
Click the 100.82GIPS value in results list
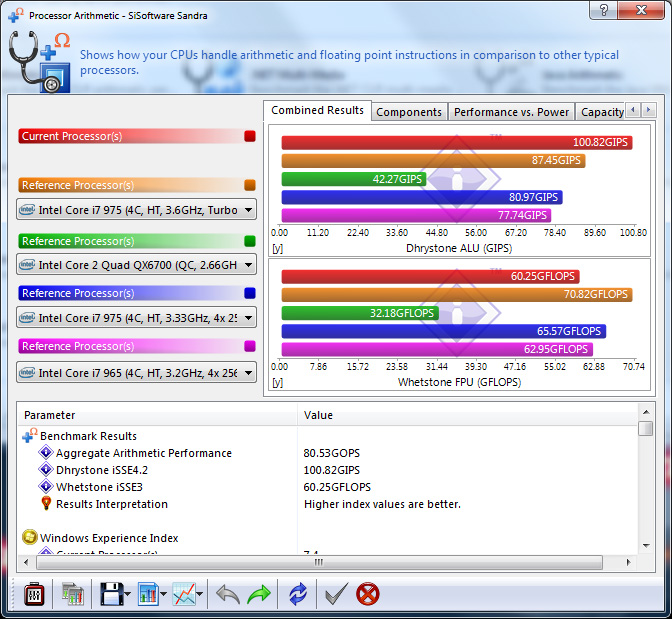(x=332, y=470)
